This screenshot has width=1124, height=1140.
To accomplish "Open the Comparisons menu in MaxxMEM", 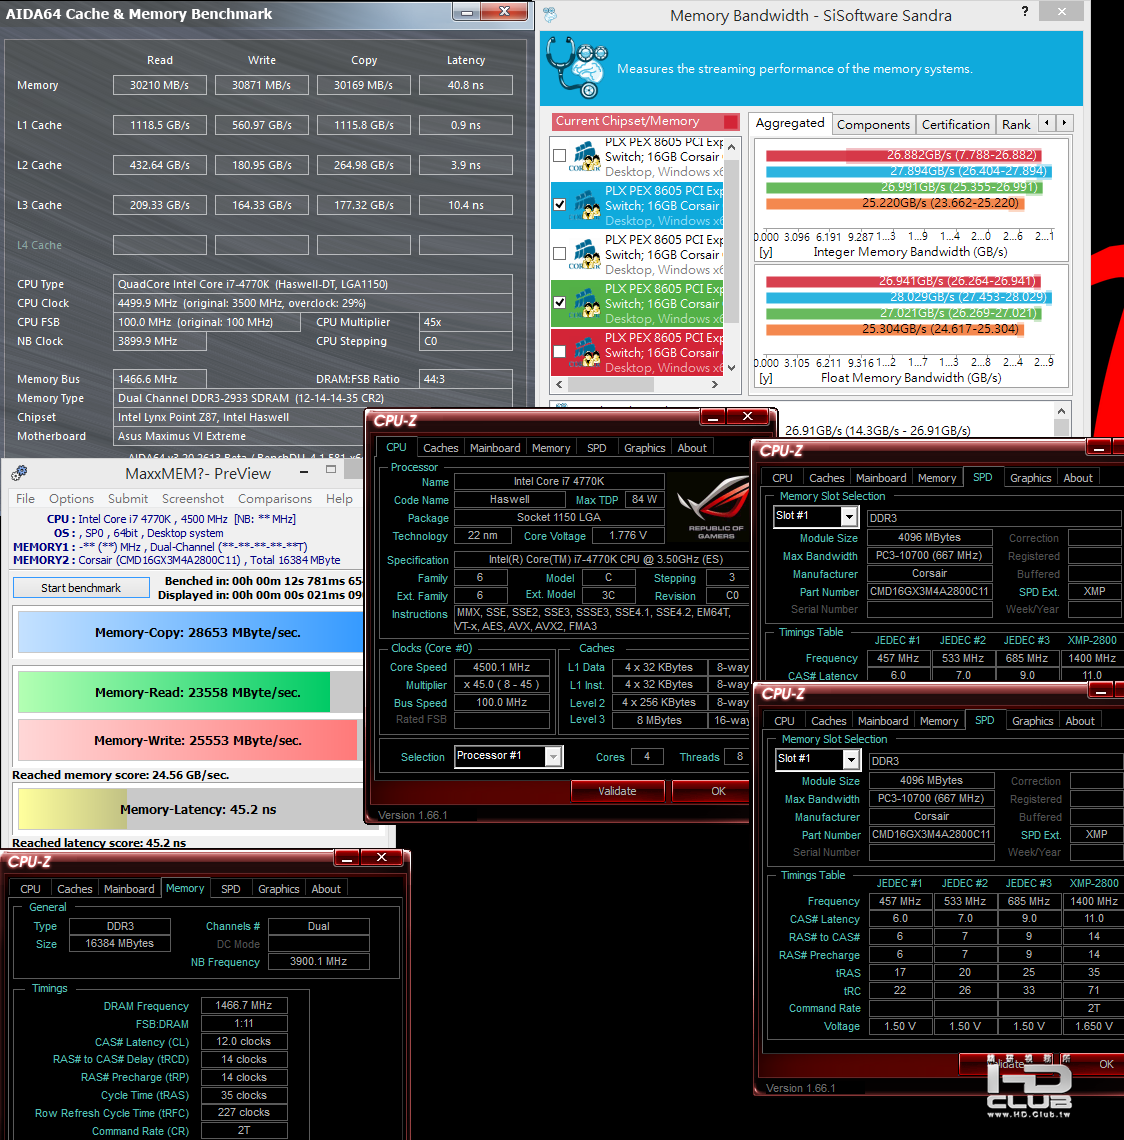I will tap(275, 499).
